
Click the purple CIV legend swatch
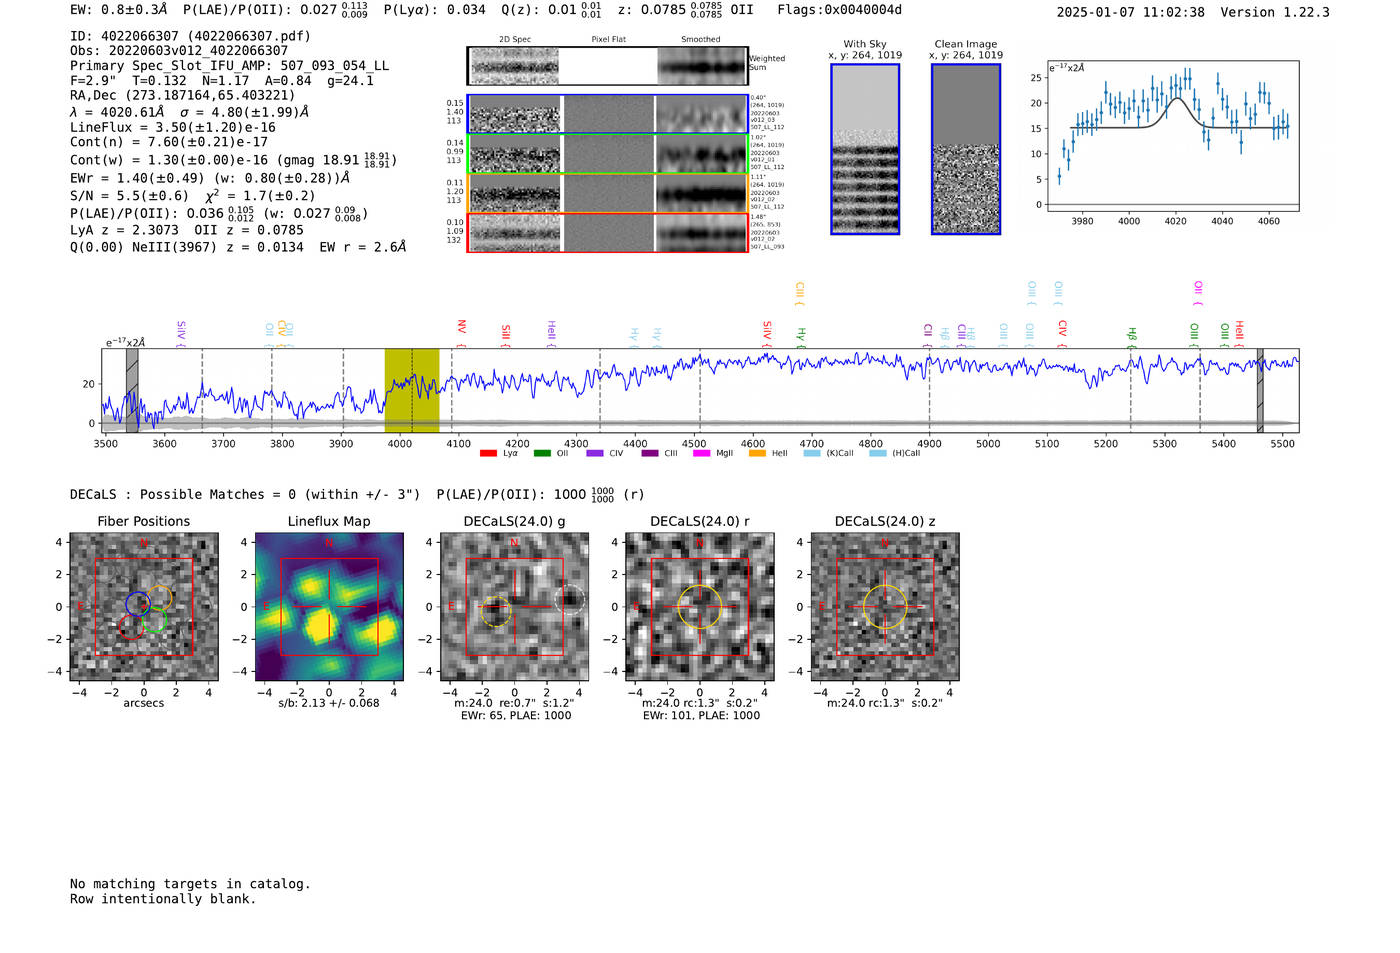(x=595, y=454)
